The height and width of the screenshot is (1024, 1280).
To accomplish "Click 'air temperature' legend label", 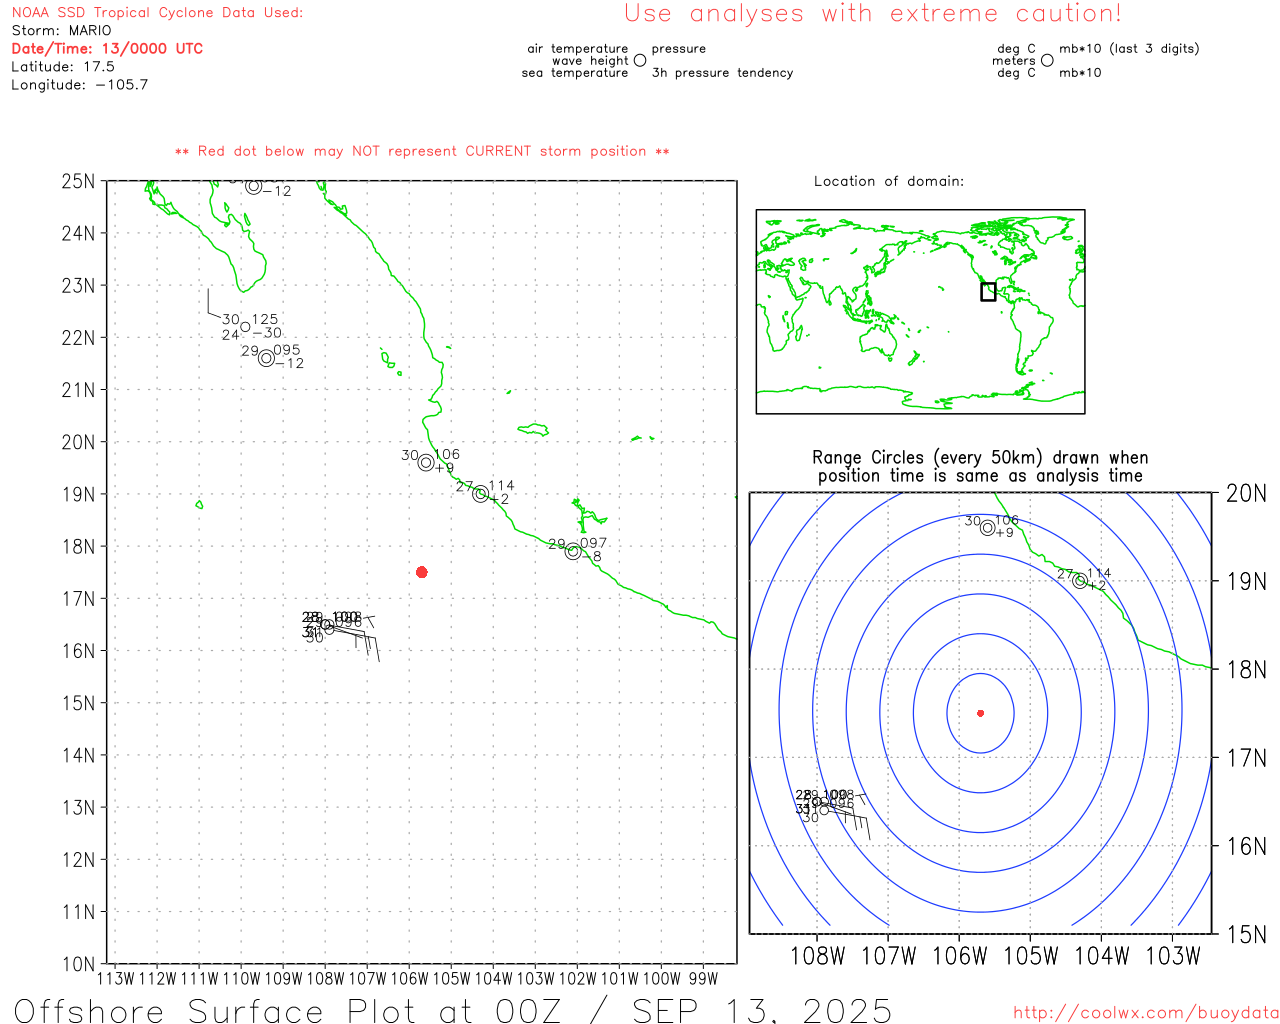I will [x=578, y=49].
